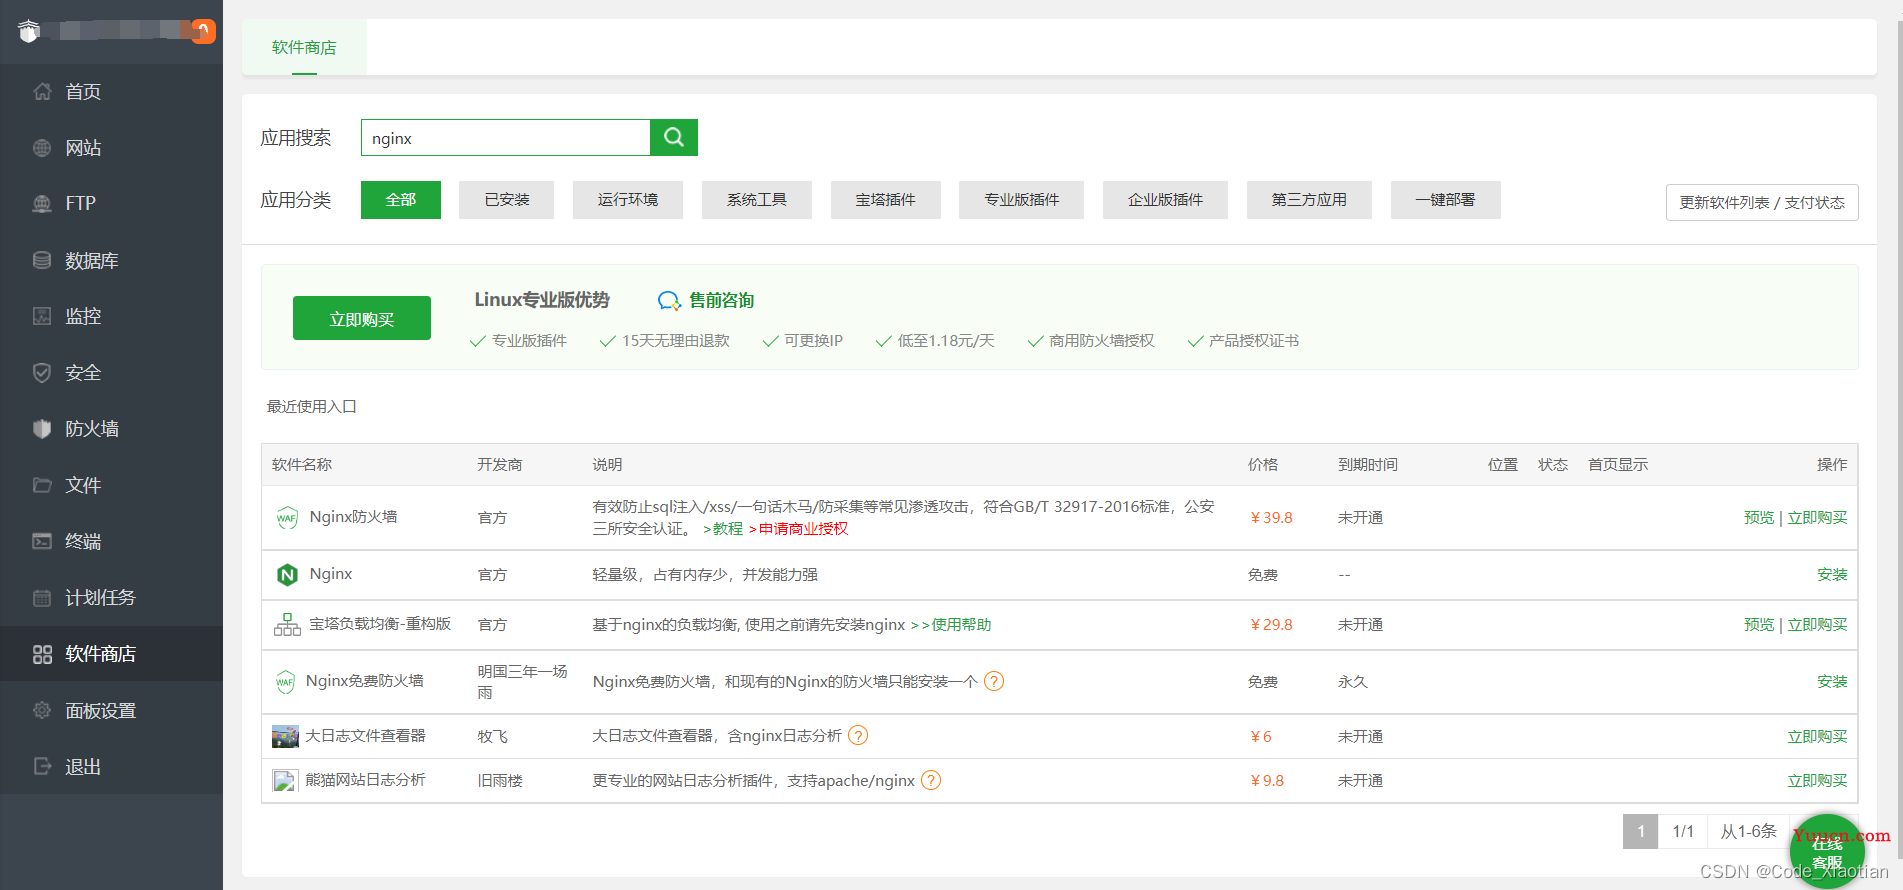This screenshot has height=890, width=1903.
Task: Click the monitor icon next to 监控
Action: pyautogui.click(x=42, y=316)
